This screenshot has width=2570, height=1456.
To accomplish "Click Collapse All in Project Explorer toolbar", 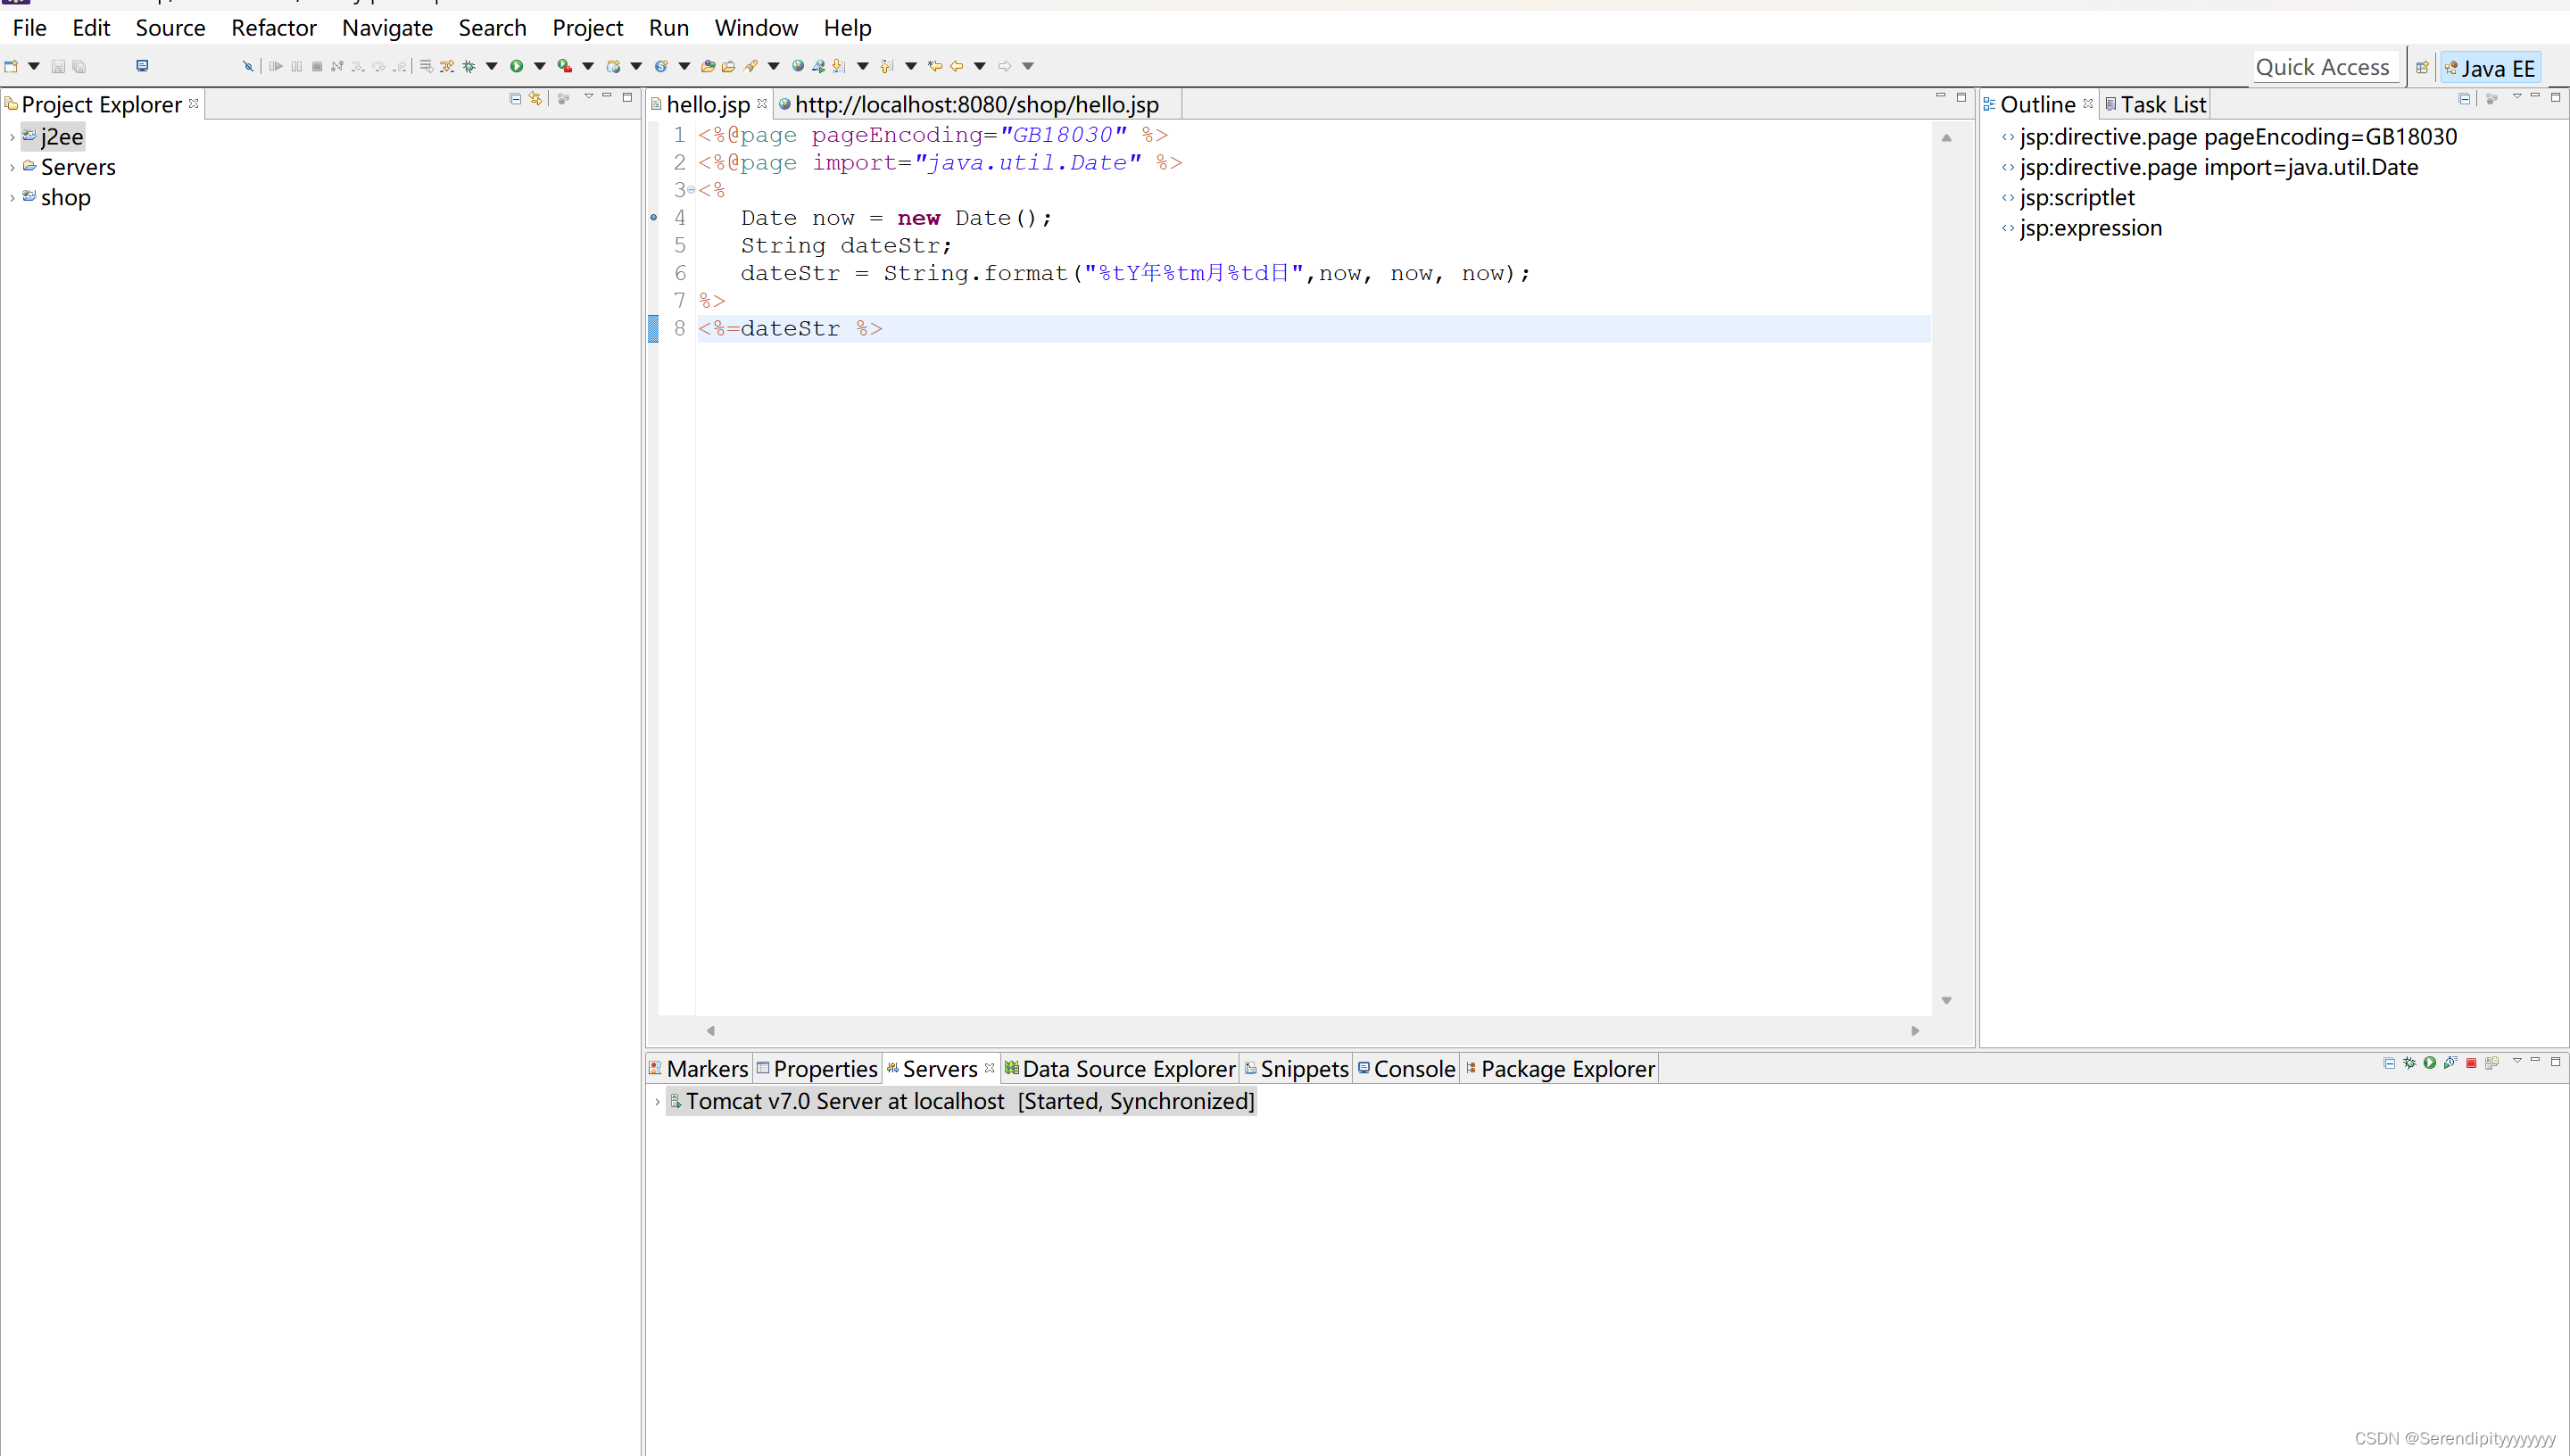I will coord(515,98).
